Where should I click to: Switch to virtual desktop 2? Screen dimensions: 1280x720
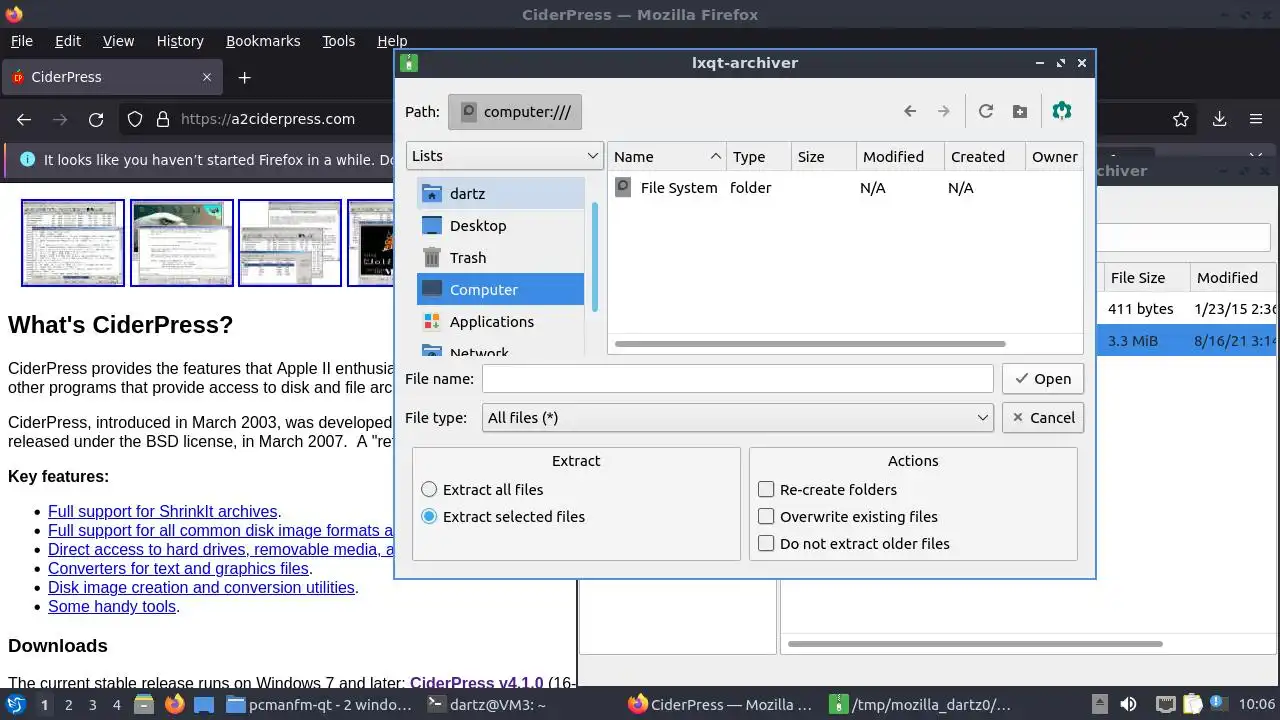[68, 705]
